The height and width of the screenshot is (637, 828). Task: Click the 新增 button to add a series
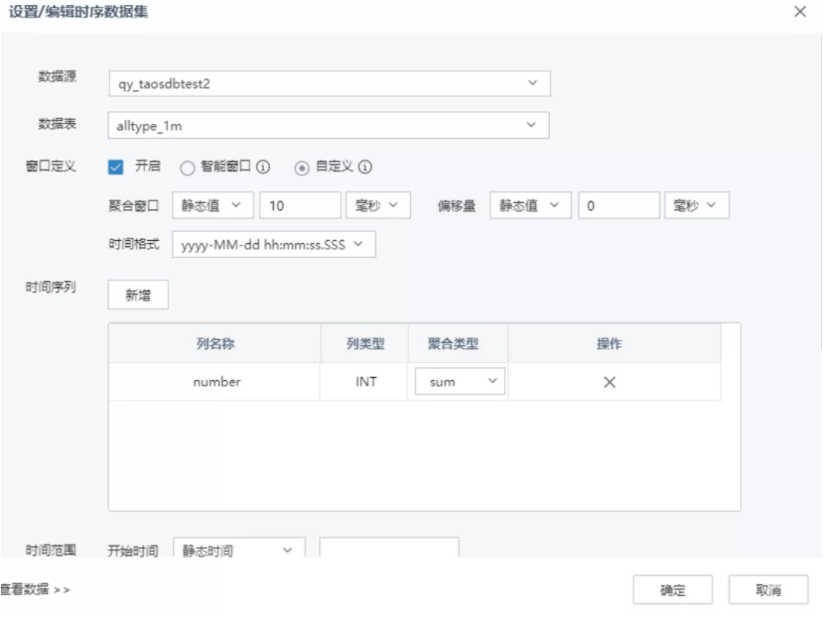[x=137, y=294]
